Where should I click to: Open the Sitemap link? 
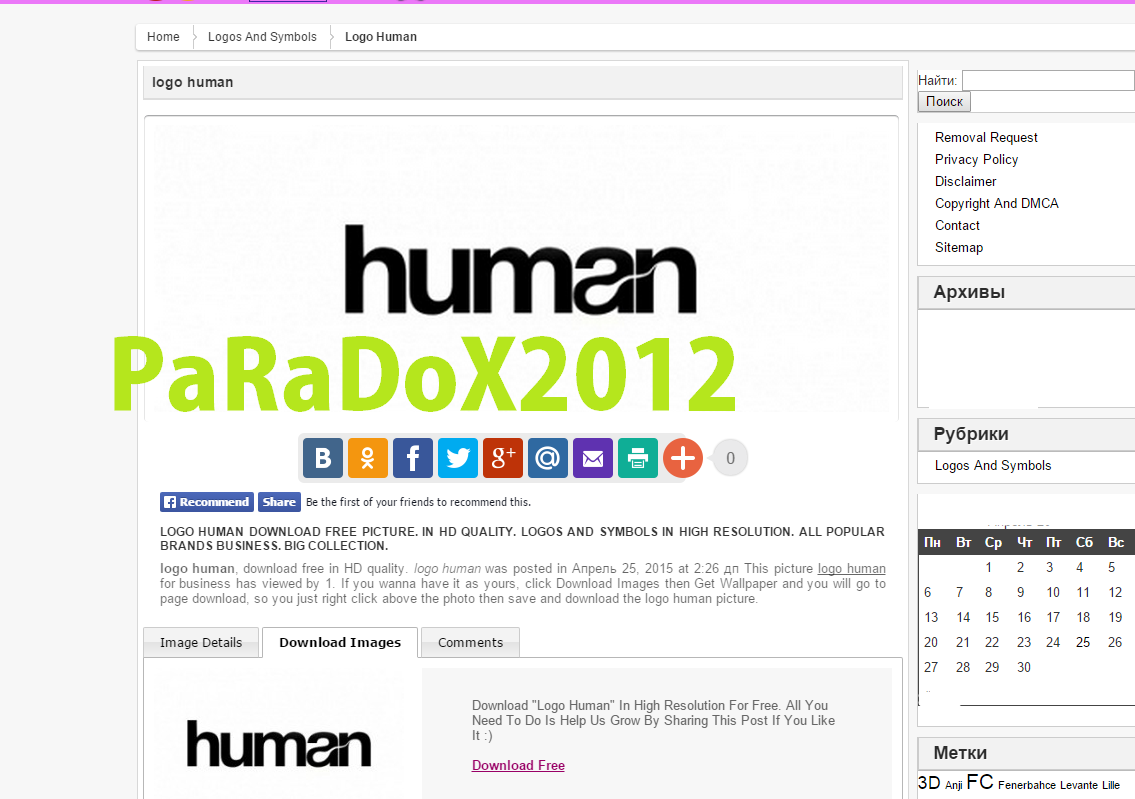[959, 248]
